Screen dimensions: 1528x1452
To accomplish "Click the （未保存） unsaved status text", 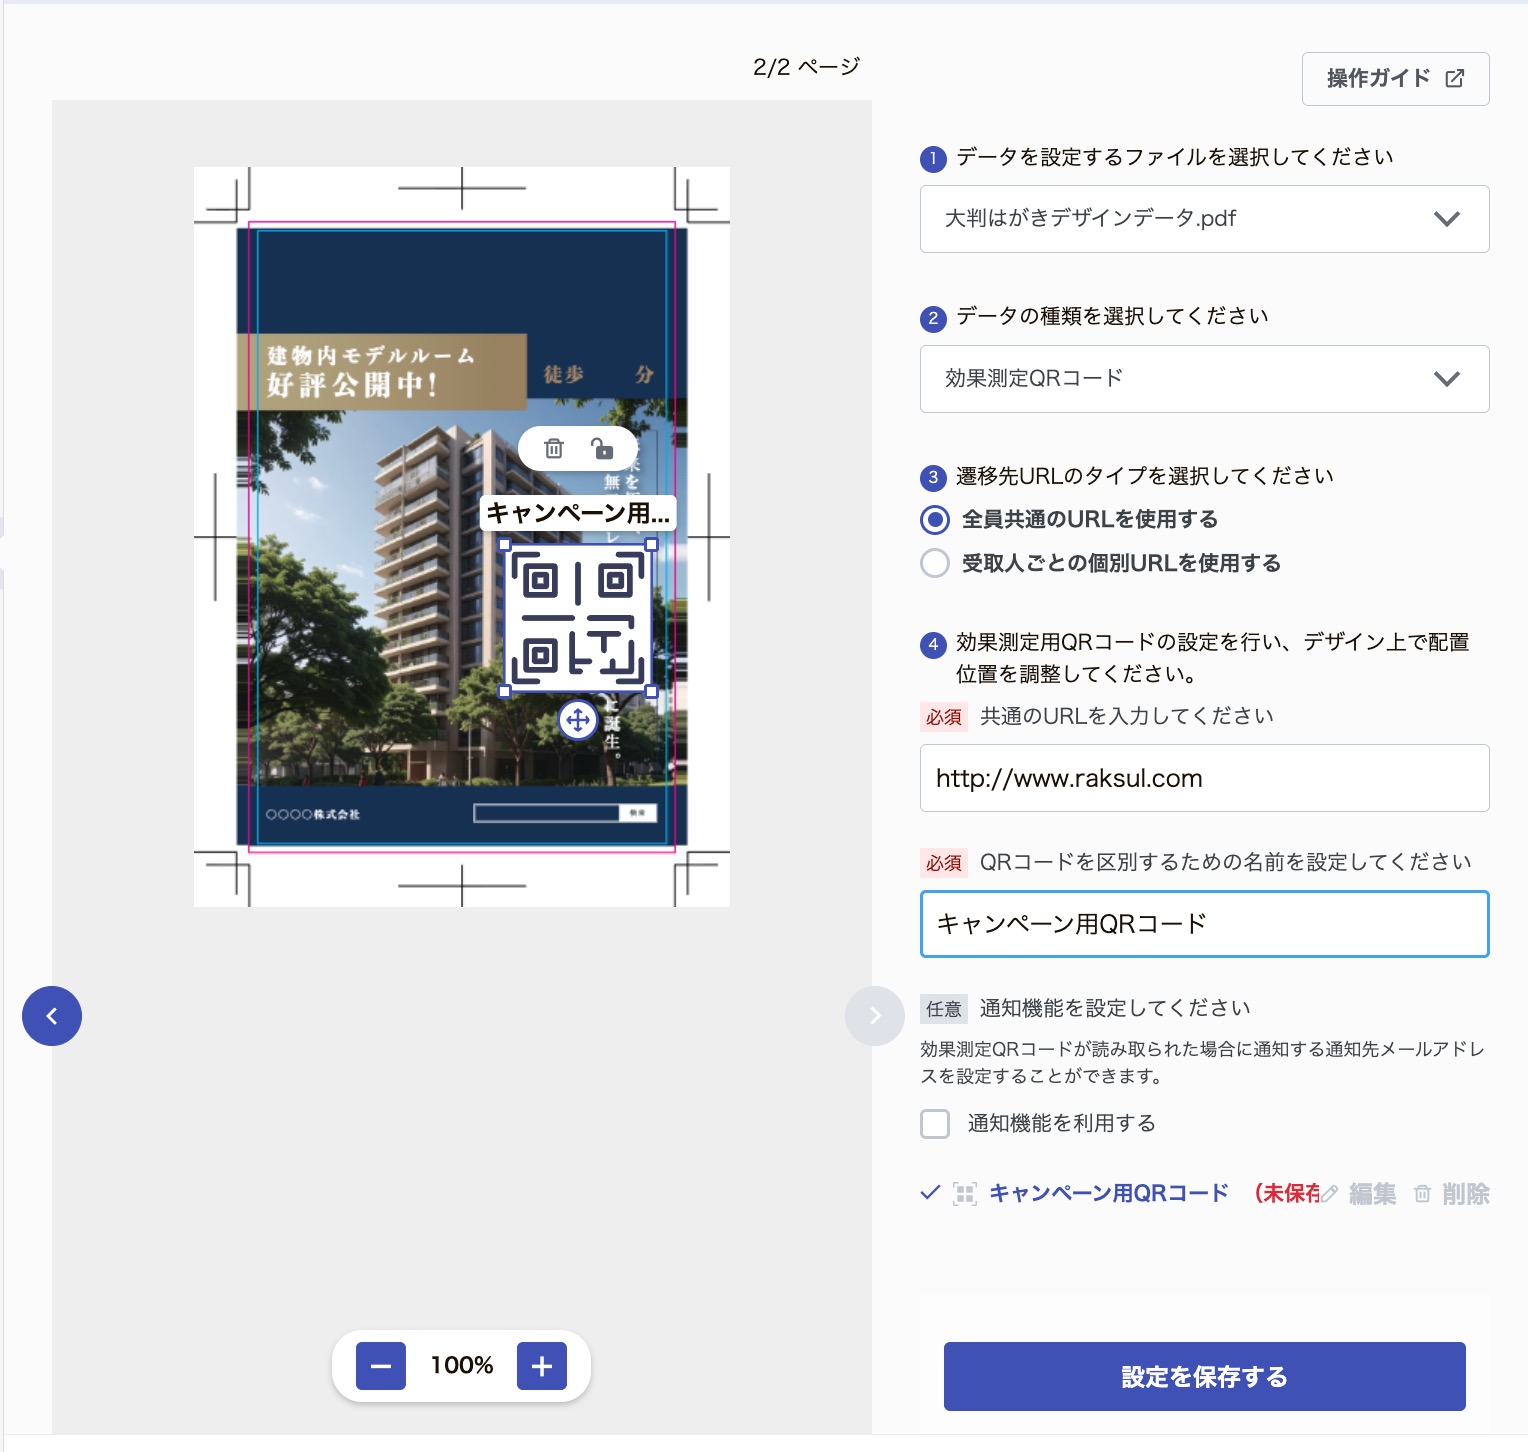I will click(x=1287, y=1193).
